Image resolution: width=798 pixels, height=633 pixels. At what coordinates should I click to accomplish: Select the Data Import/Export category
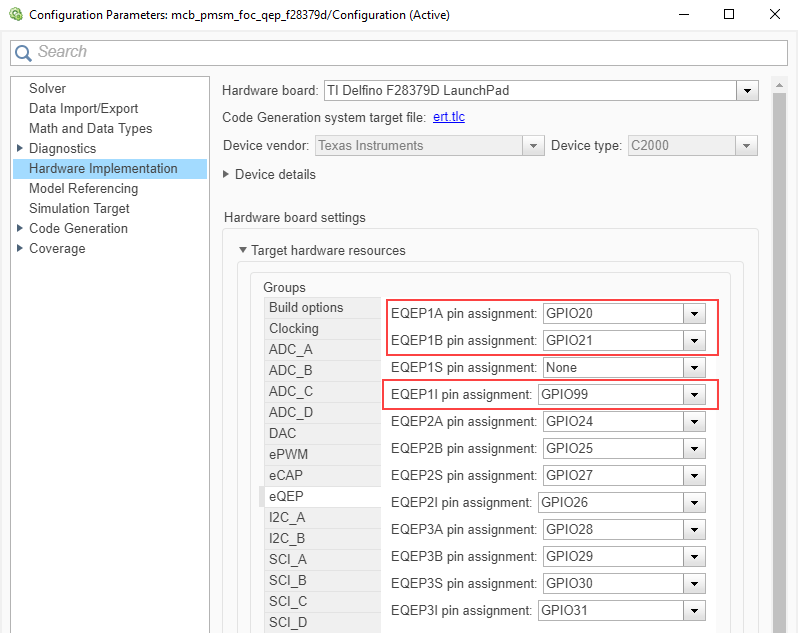(x=84, y=109)
